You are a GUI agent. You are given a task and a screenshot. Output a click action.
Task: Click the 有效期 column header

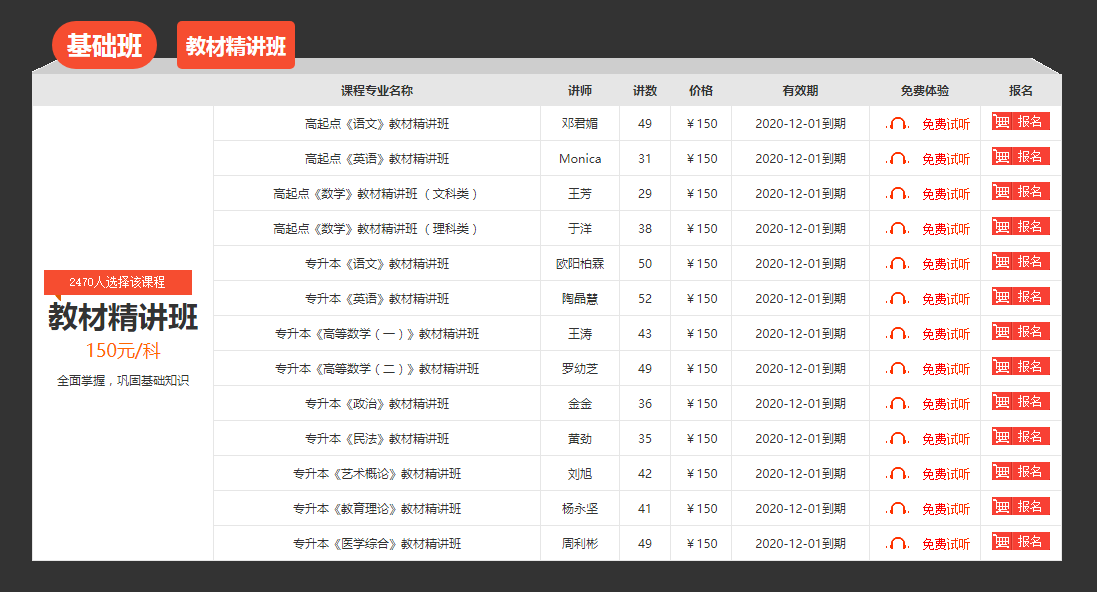click(800, 91)
